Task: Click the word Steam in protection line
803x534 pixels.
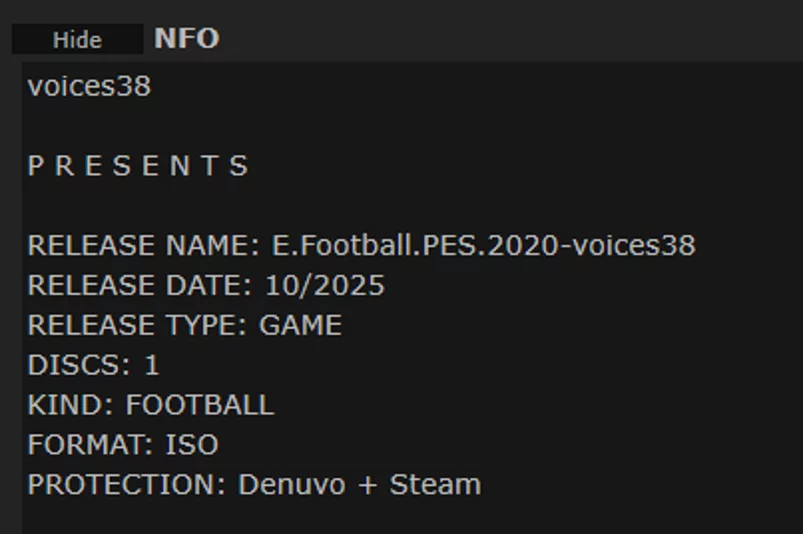Action: click(435, 485)
